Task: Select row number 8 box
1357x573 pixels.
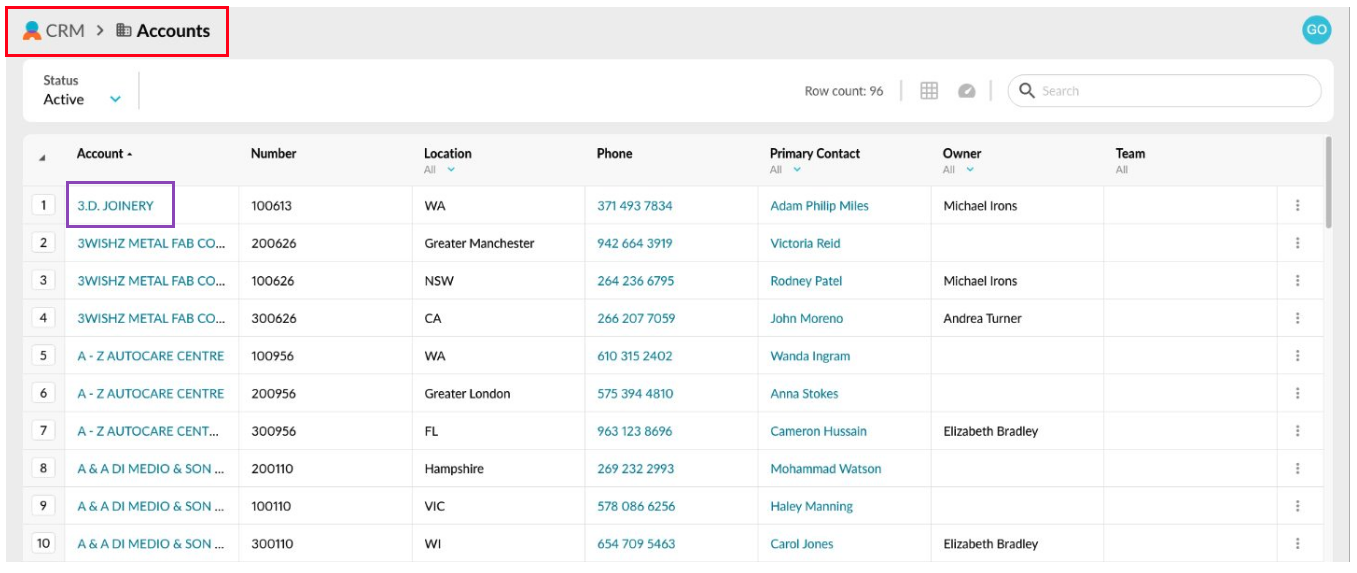Action: tap(43, 468)
